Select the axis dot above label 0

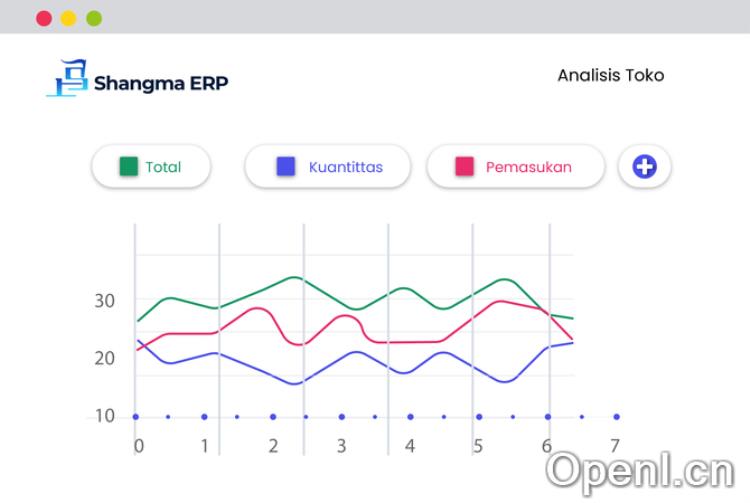[135, 416]
